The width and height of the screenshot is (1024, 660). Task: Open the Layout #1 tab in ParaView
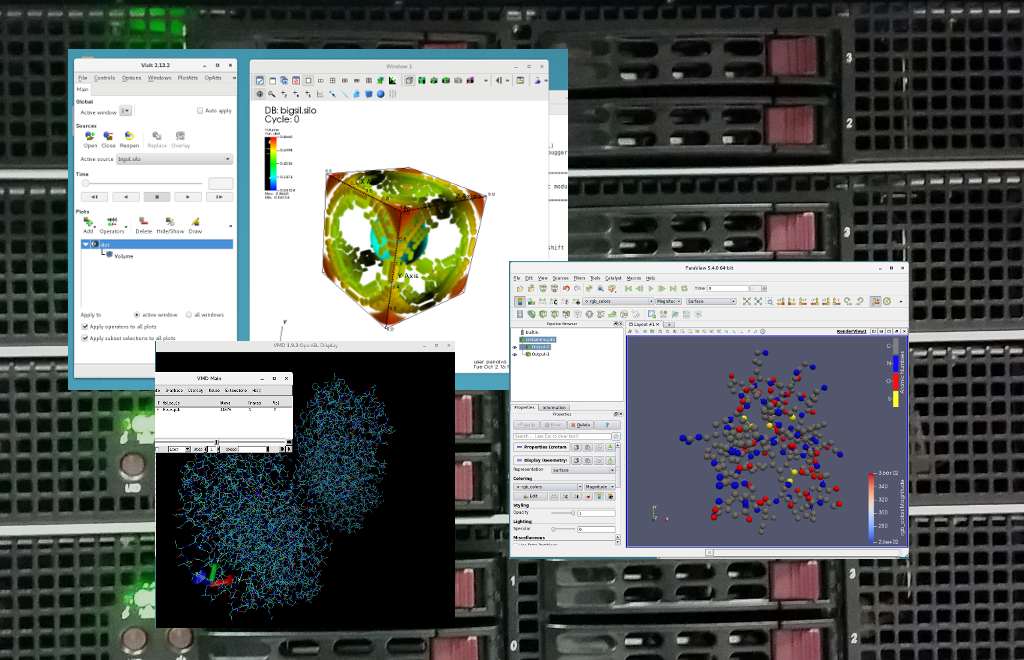point(644,324)
